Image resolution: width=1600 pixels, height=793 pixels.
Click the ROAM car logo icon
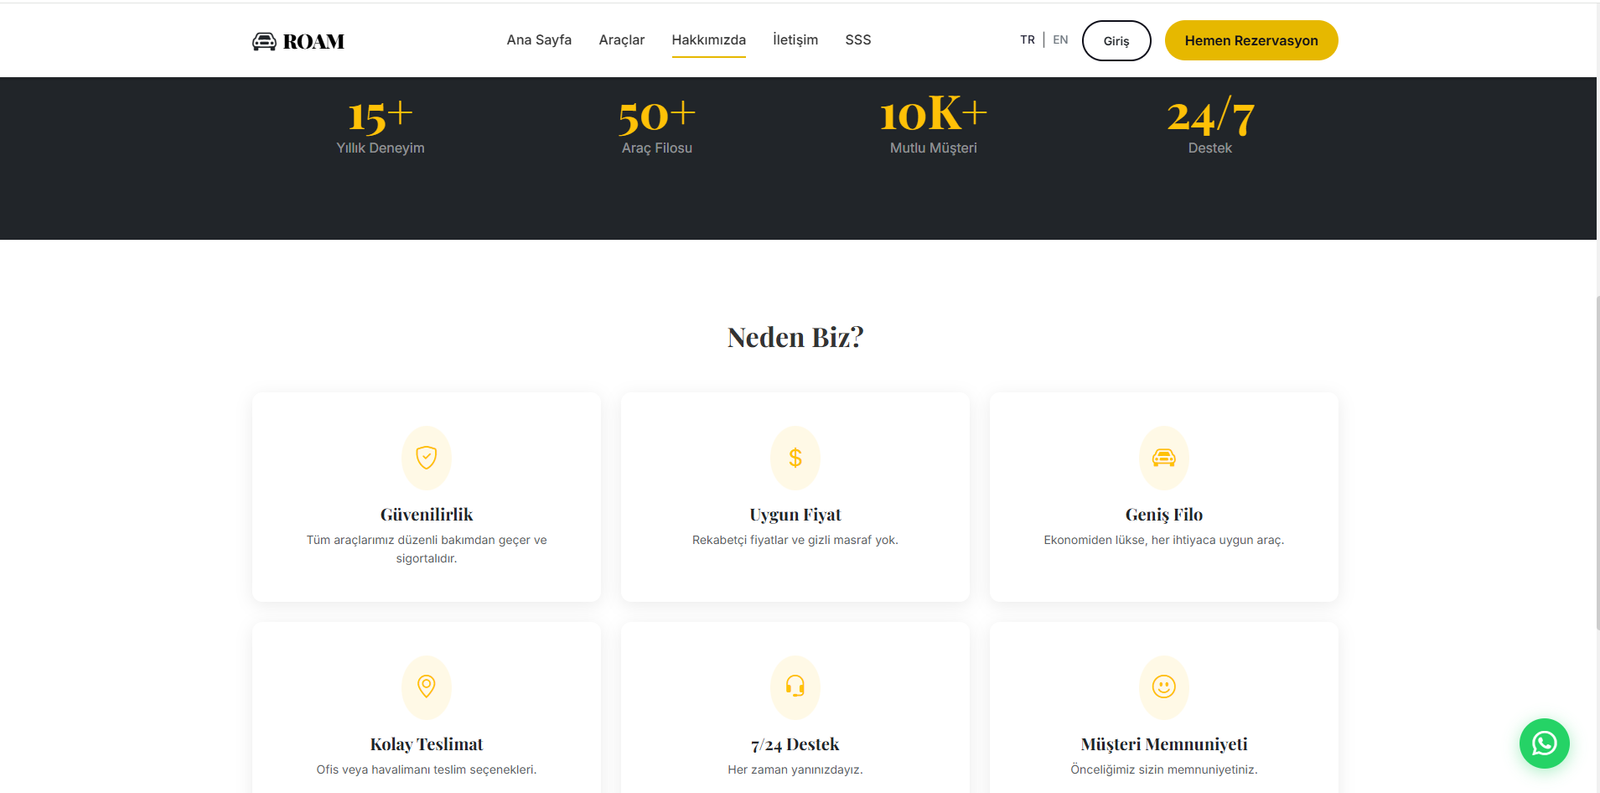pos(264,41)
